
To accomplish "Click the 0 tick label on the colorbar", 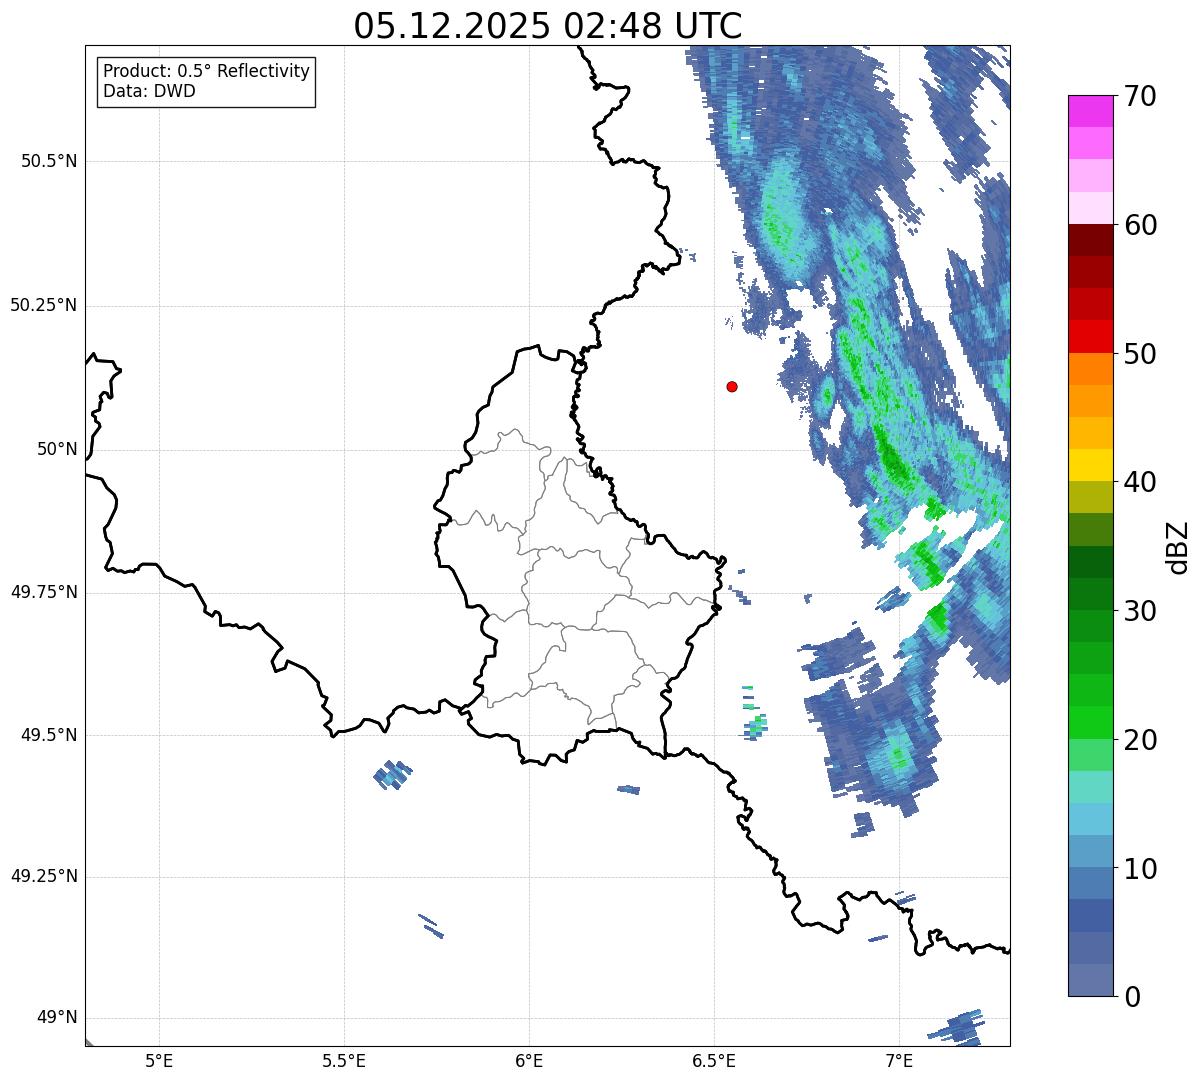I will click(x=1132, y=997).
